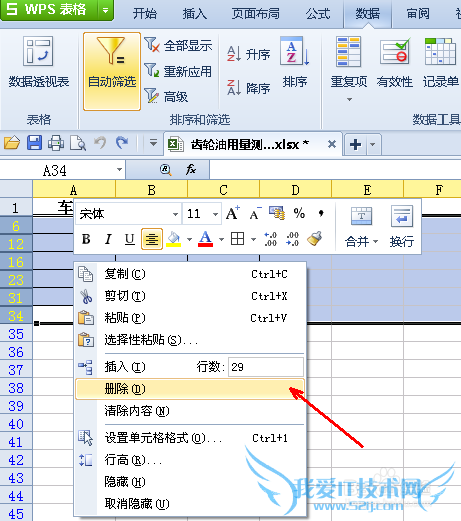
Task: Switch to the 公式 ribbon tab
Action: (318, 13)
